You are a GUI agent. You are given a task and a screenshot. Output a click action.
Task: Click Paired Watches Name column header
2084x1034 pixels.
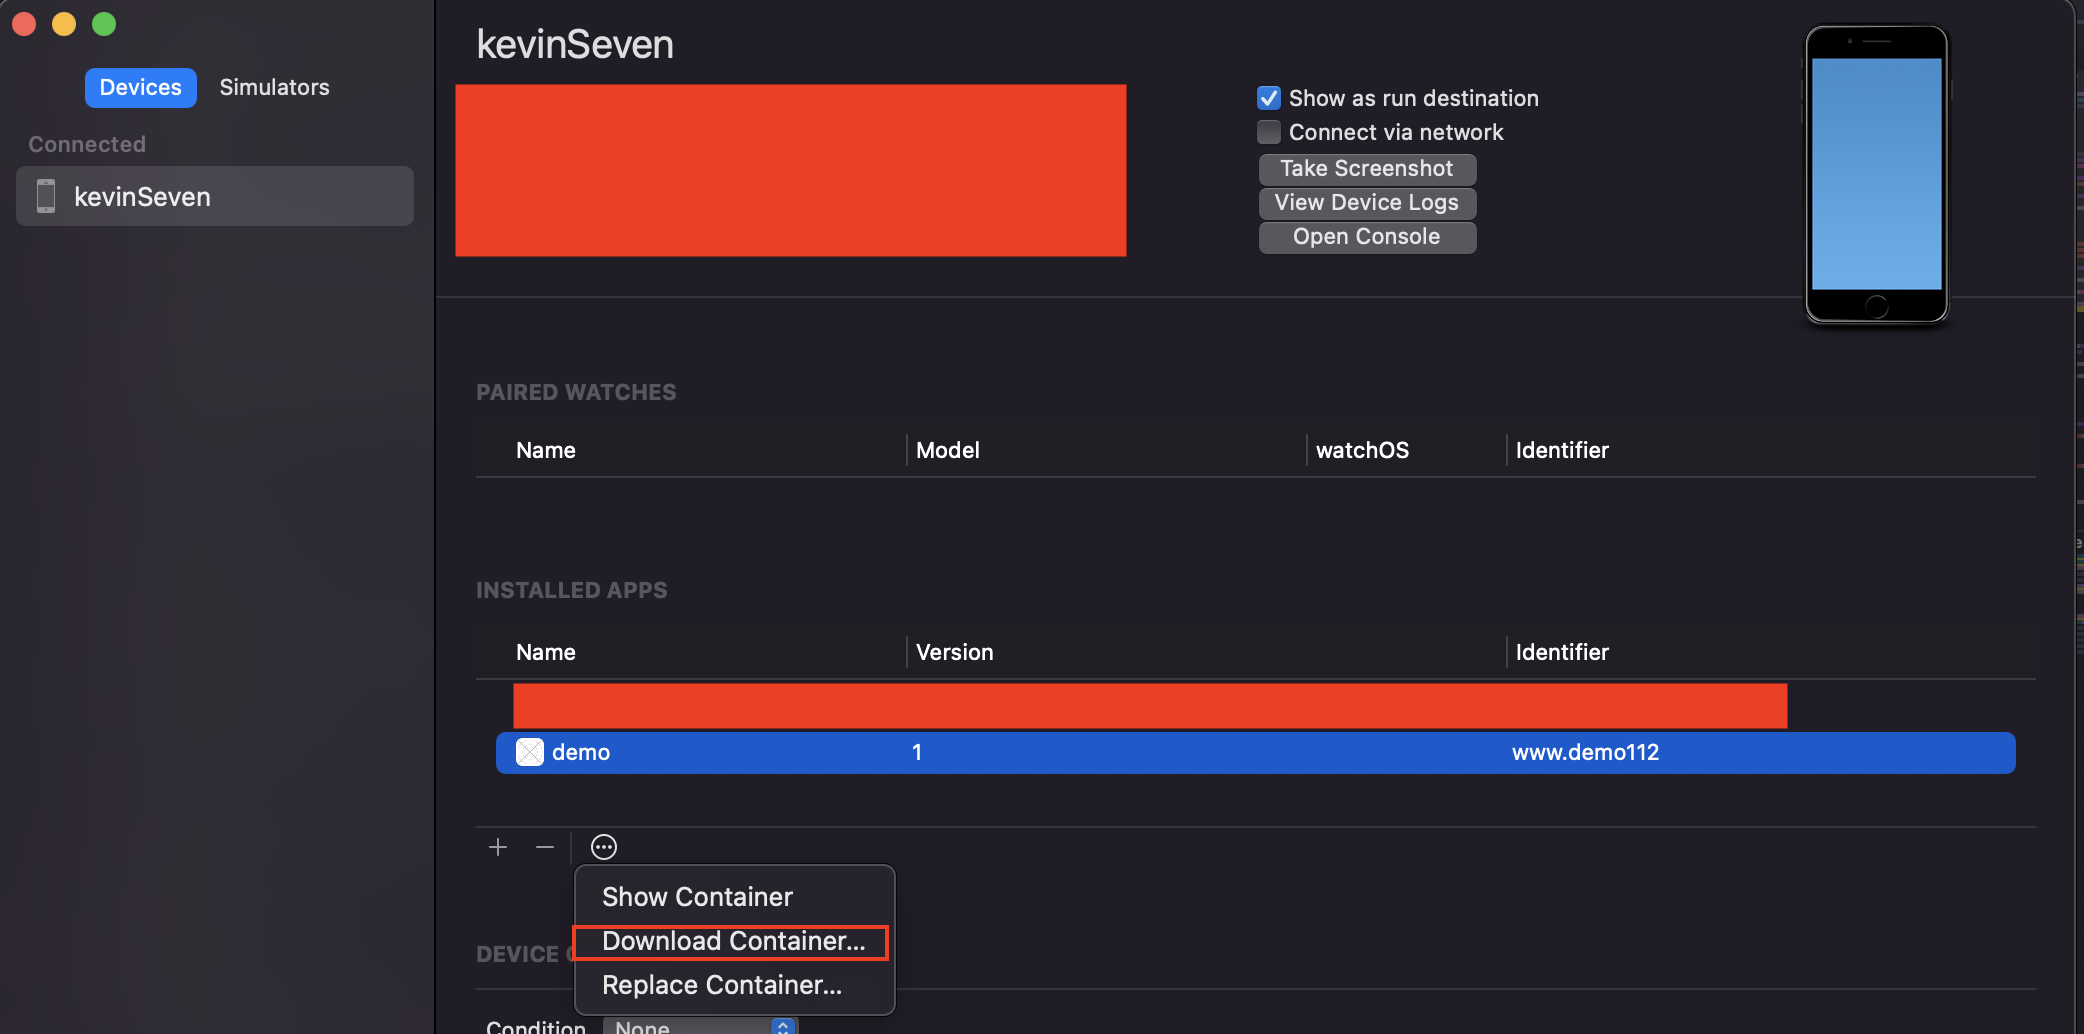pos(546,450)
